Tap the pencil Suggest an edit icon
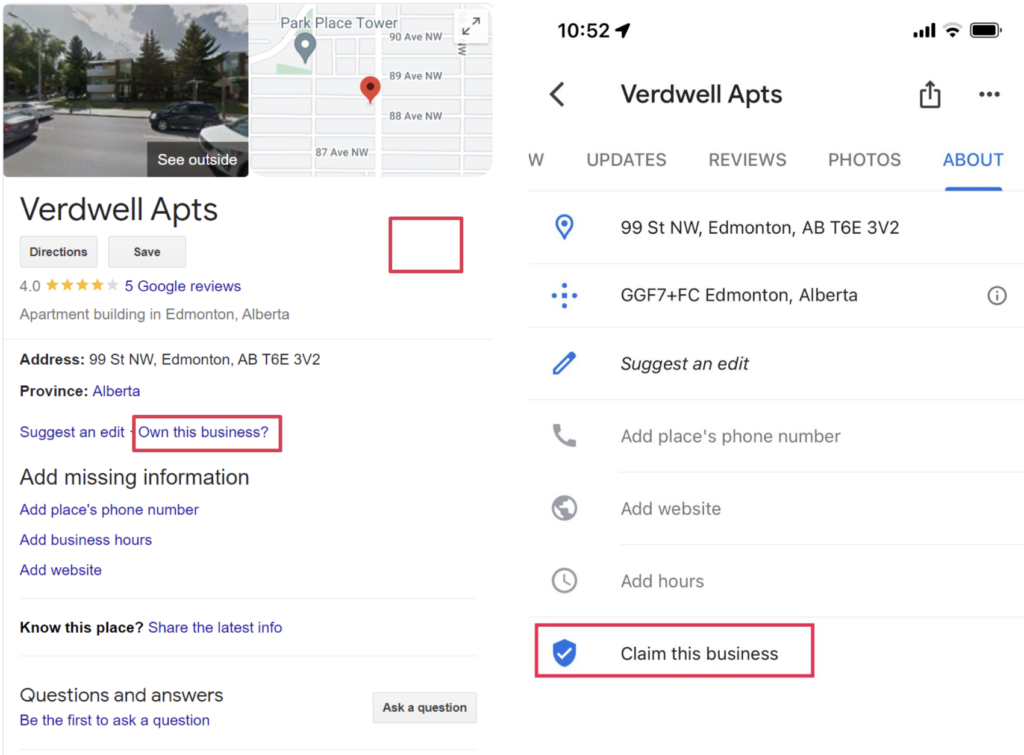This screenshot has width=1024, height=755. pos(565,364)
